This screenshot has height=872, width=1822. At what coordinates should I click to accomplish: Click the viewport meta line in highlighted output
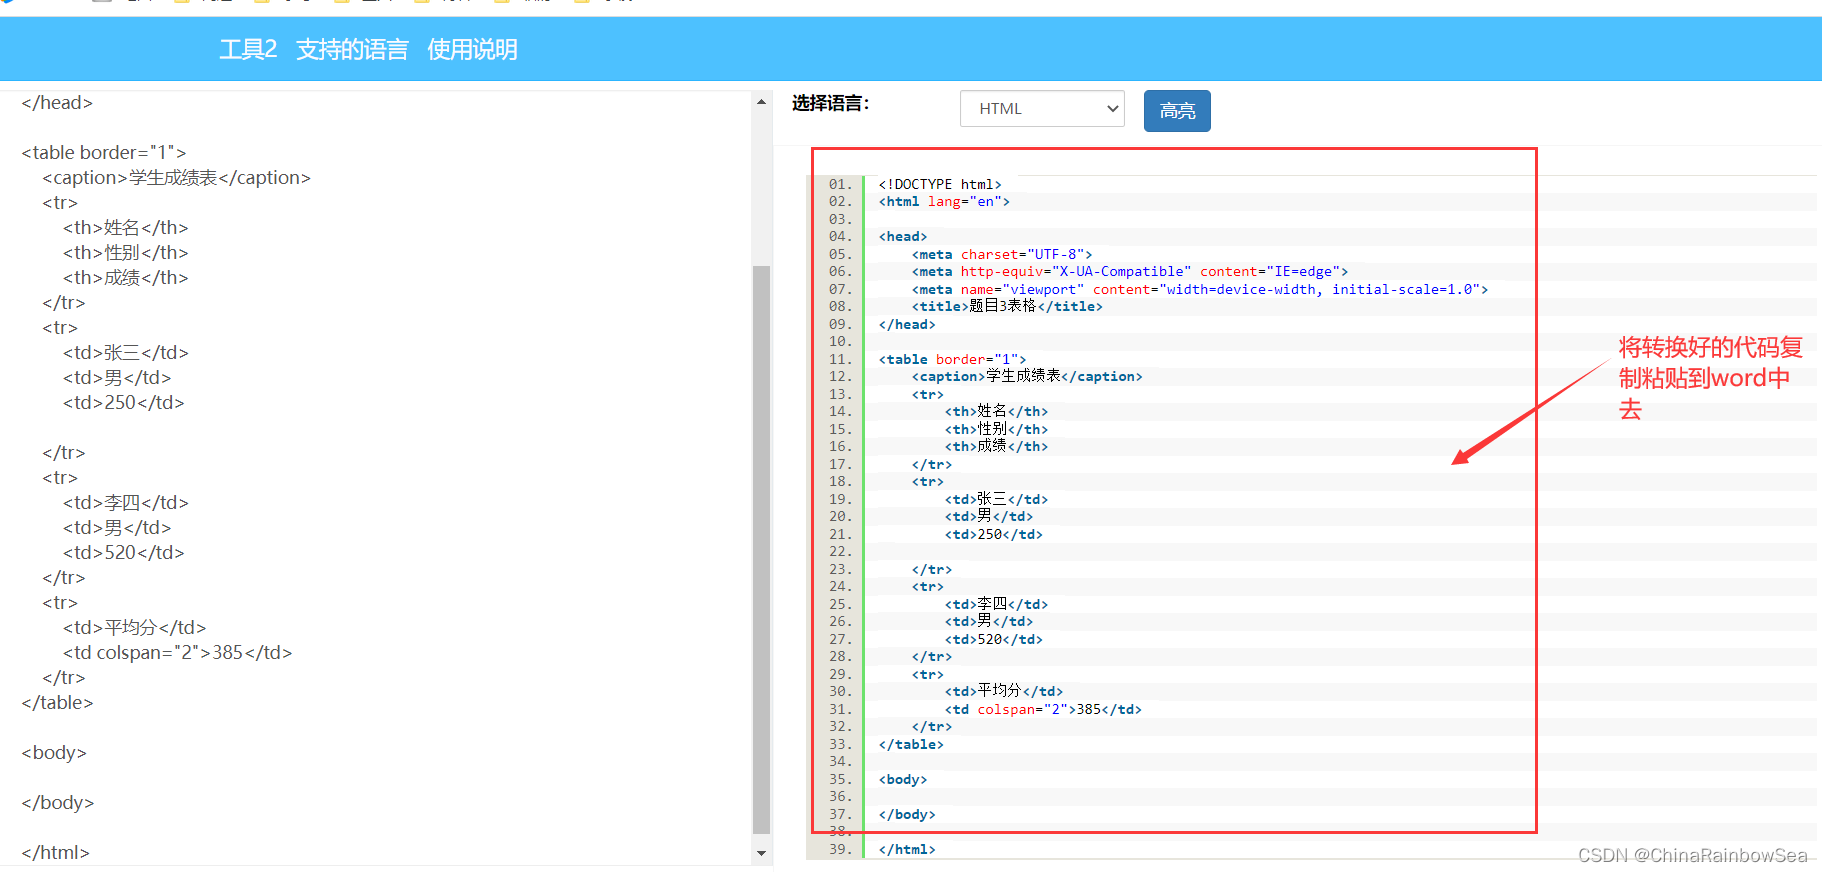(1200, 289)
